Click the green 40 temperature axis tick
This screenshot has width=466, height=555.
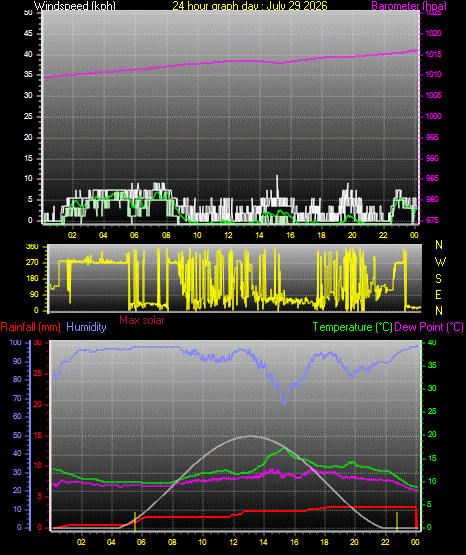[x=432, y=342]
